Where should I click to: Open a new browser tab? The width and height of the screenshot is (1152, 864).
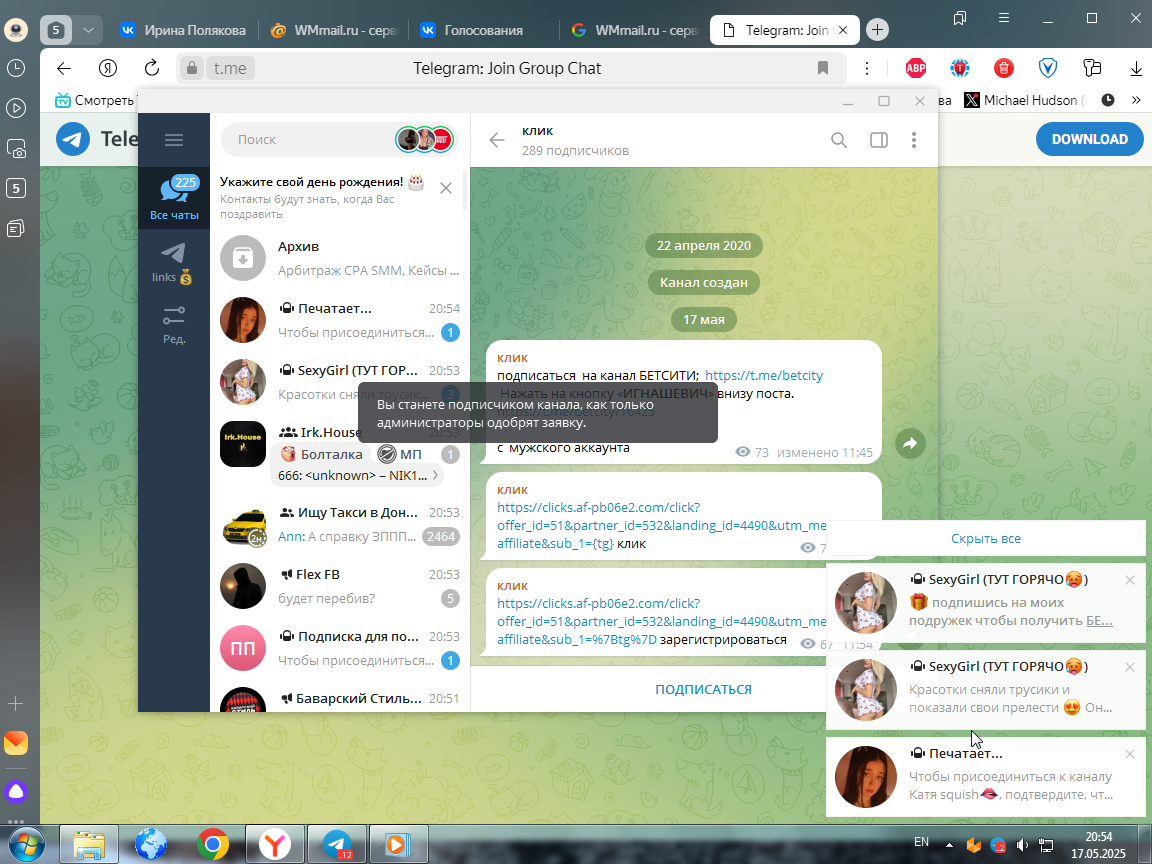point(877,30)
